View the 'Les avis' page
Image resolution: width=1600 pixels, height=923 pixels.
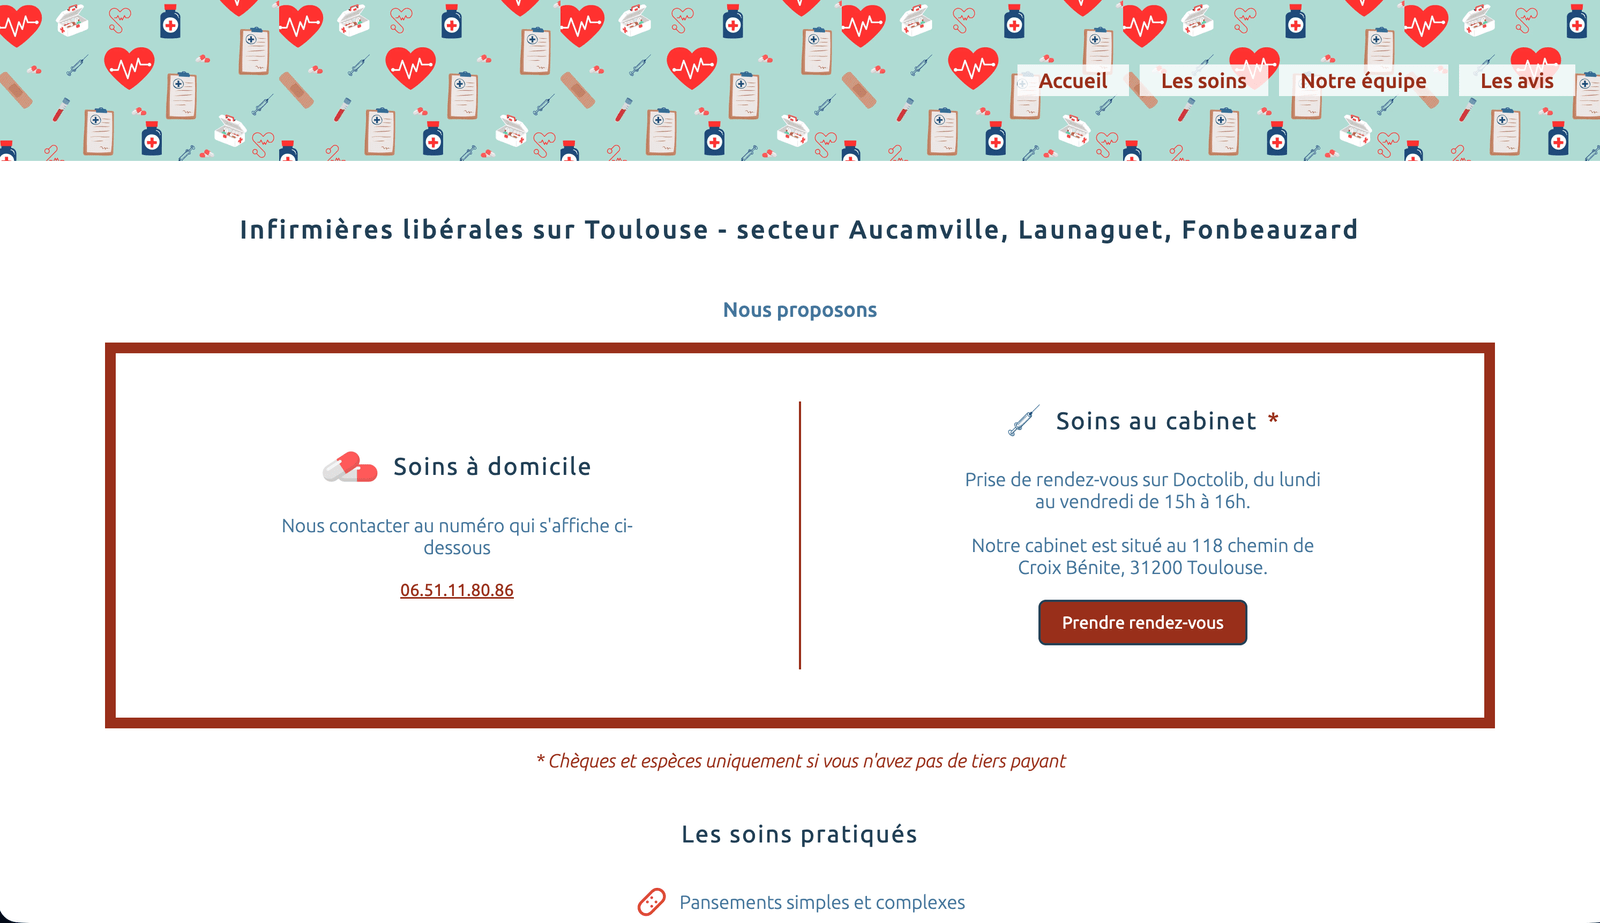[1517, 80]
